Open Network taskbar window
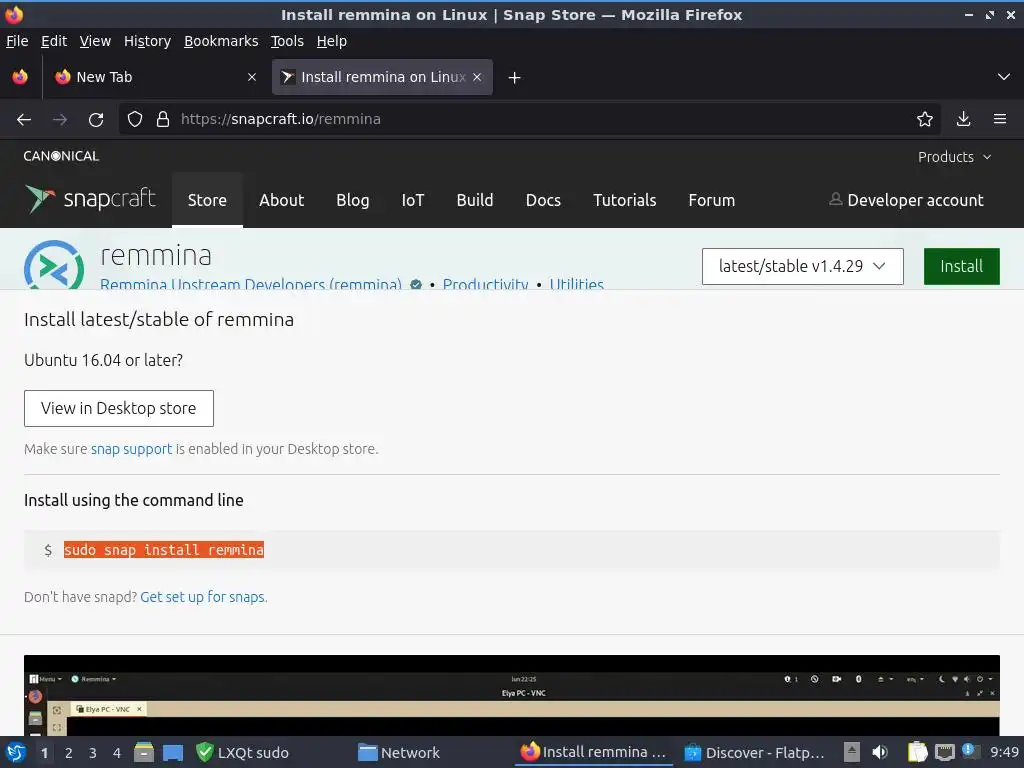1024x768 pixels. [399, 752]
